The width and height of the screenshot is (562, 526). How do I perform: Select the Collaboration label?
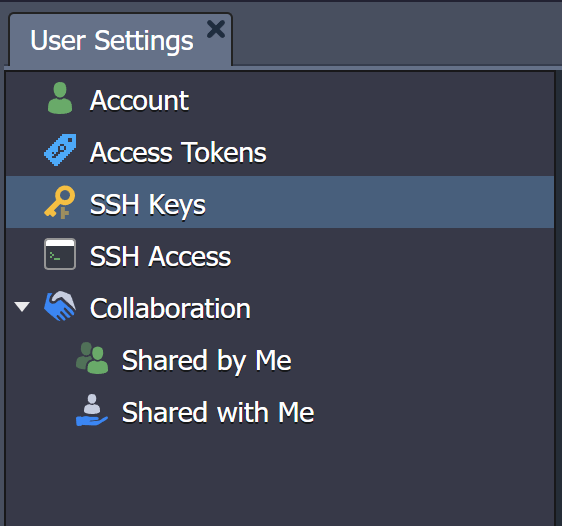[170, 309]
